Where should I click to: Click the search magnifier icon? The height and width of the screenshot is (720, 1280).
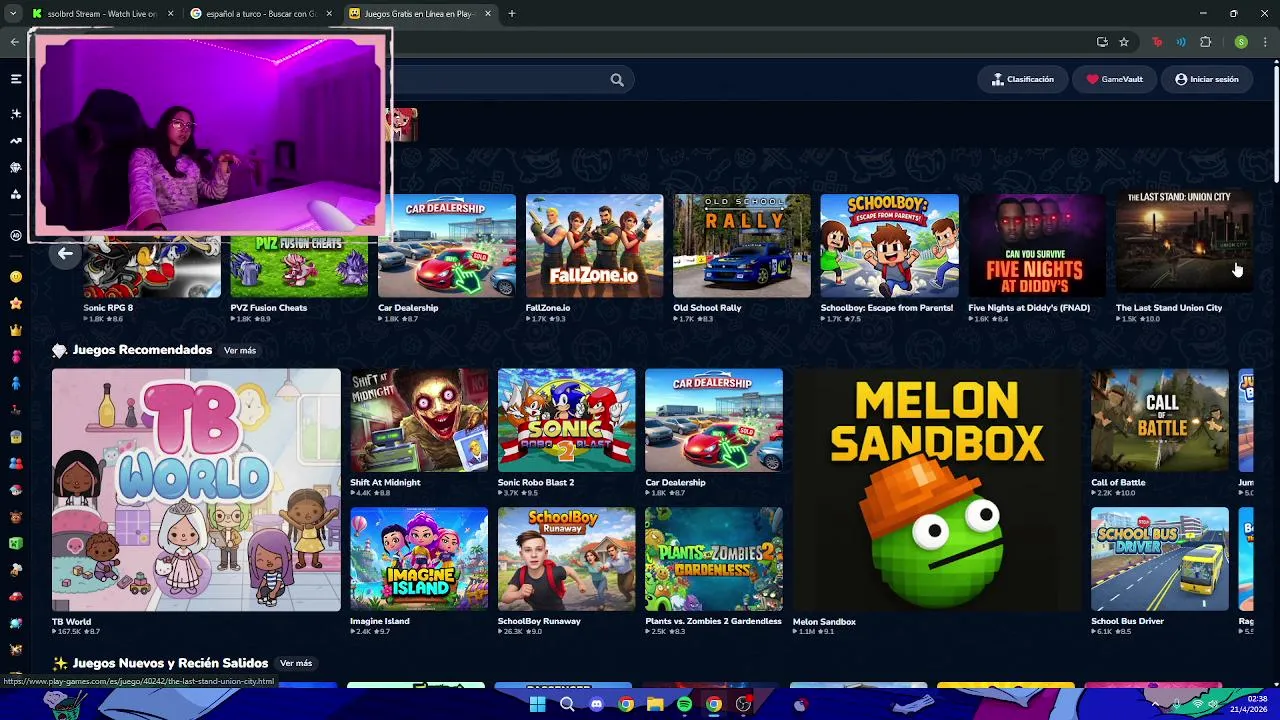tap(617, 80)
